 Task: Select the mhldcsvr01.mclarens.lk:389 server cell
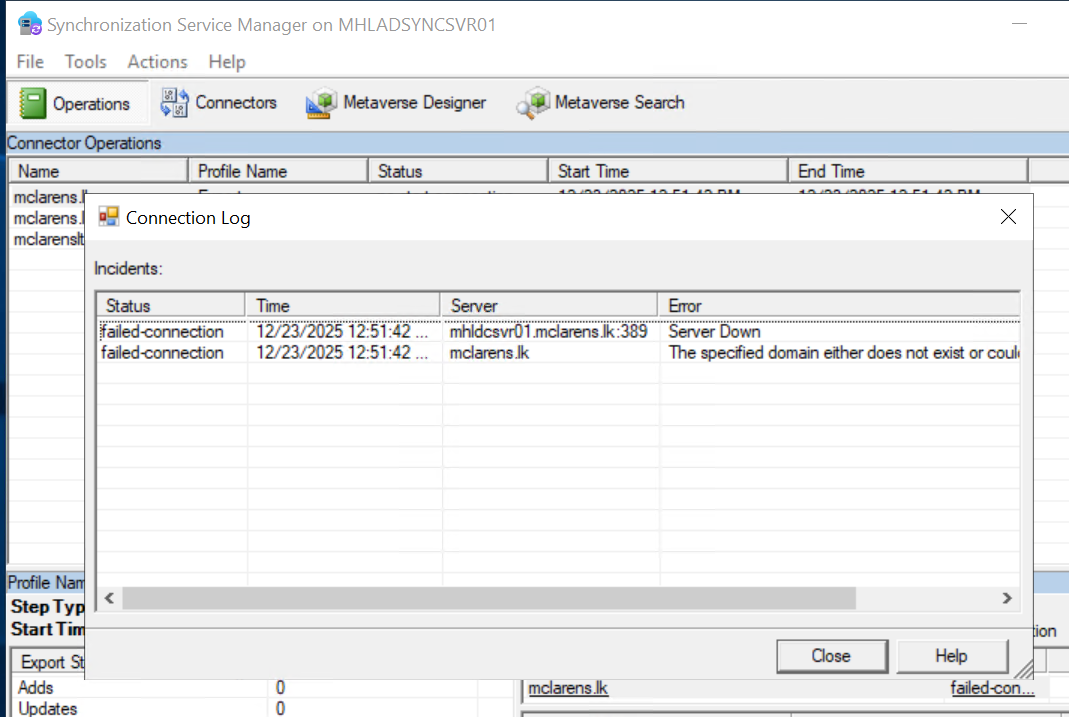(x=548, y=331)
